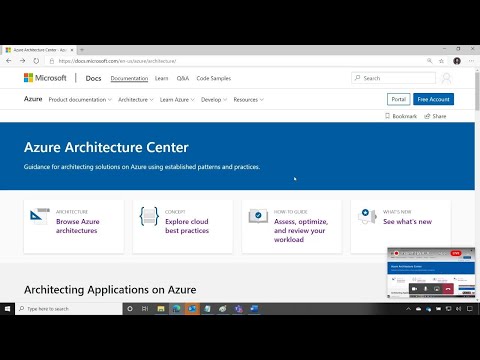Image resolution: width=480 pixels, height=360 pixels.
Task: Open File Explorer from the taskbar
Action: point(161,309)
